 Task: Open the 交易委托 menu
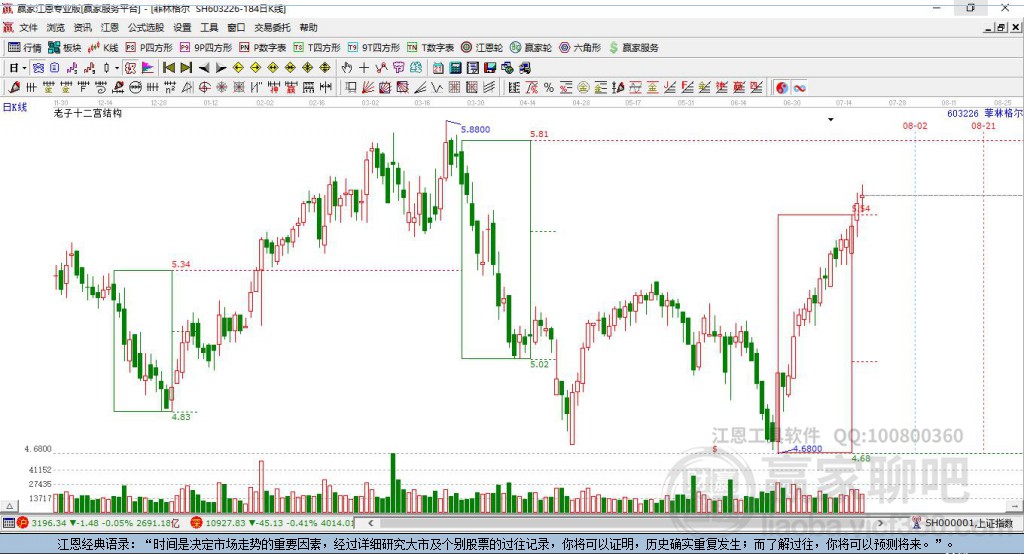(x=272, y=27)
